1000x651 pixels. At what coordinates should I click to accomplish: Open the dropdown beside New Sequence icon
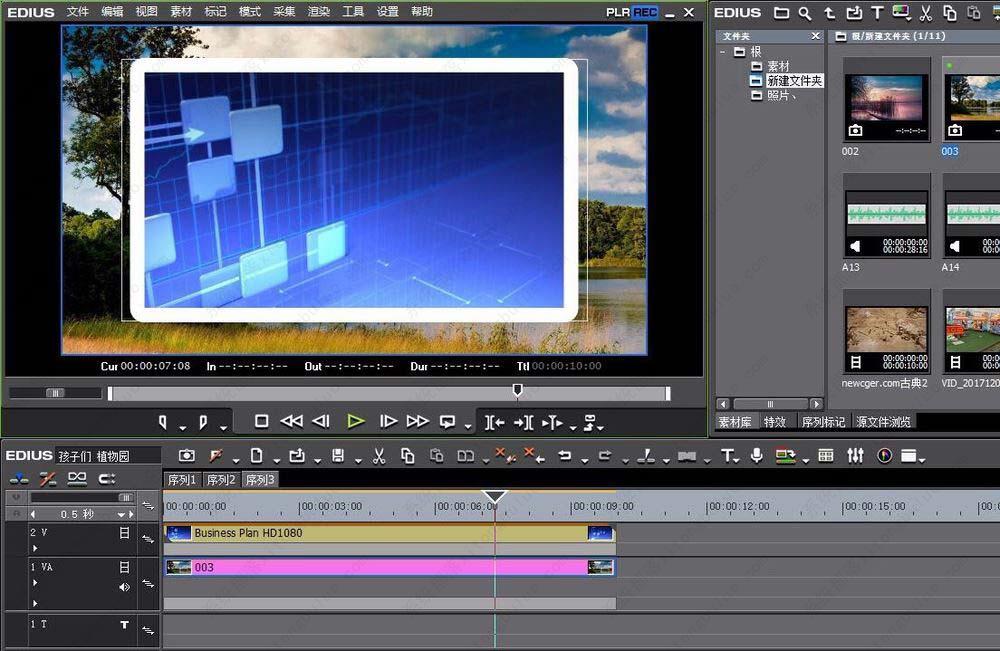pos(277,460)
